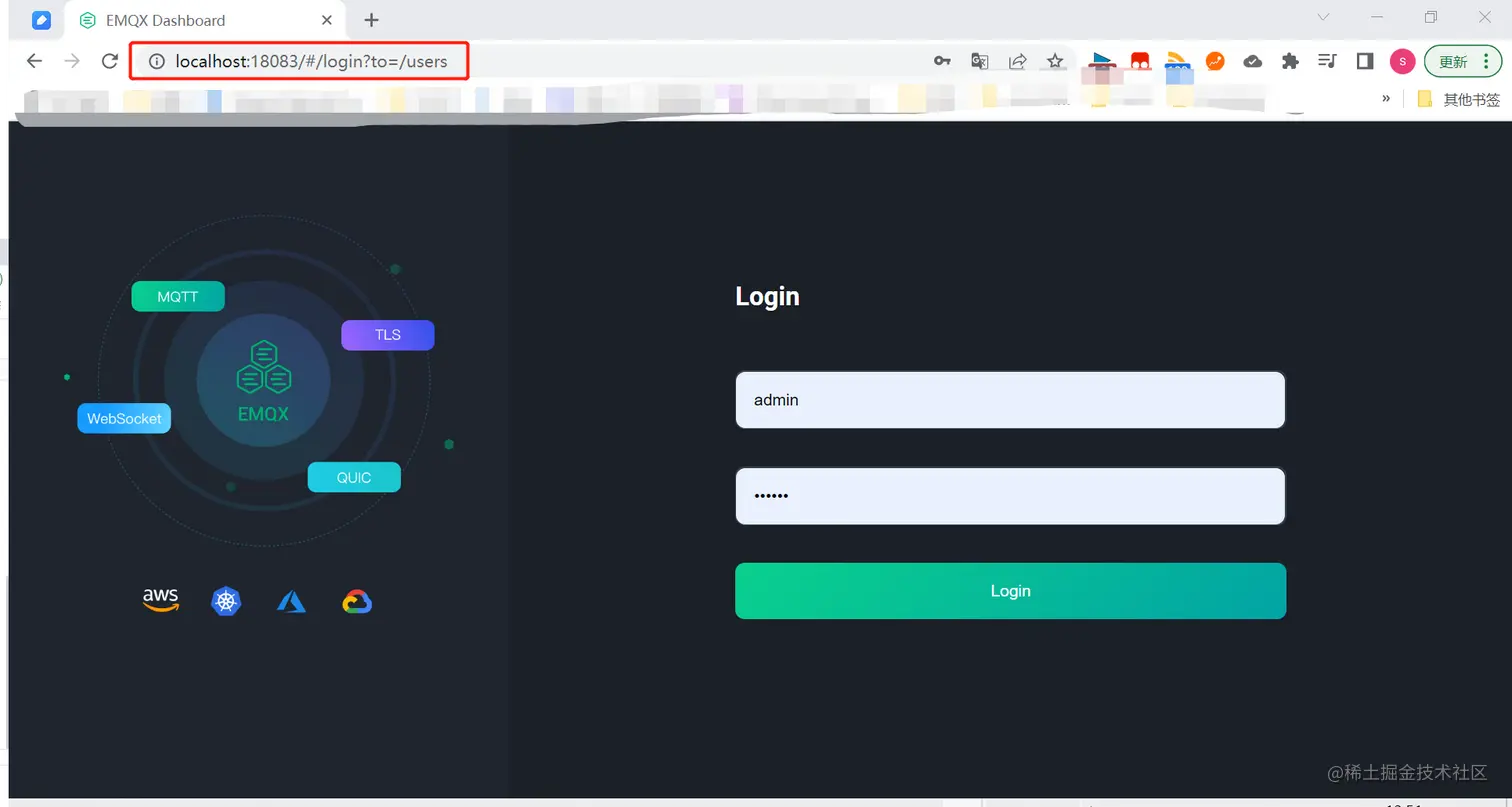The width and height of the screenshot is (1512, 807).
Task: Bookmark this page with the star icon
Action: (x=1055, y=61)
